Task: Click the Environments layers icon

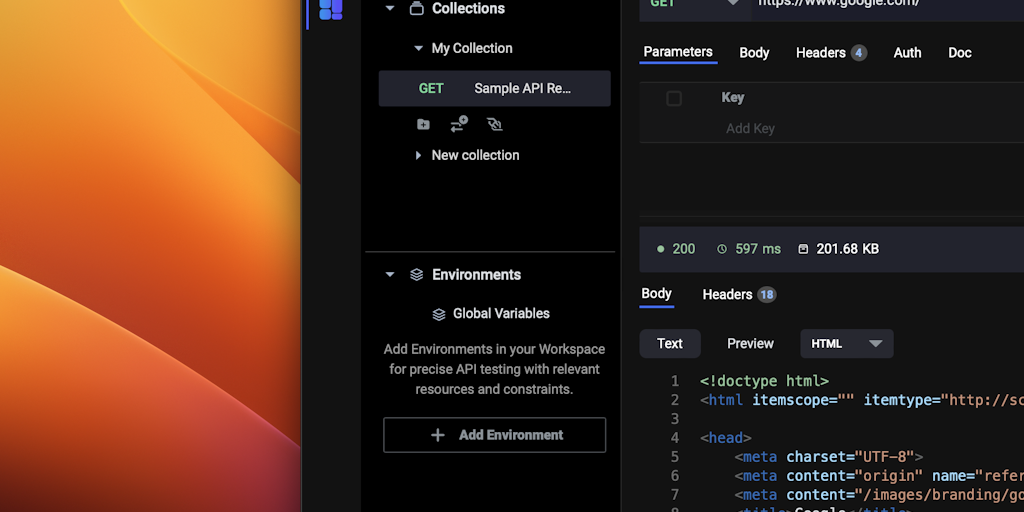Action: coord(417,275)
